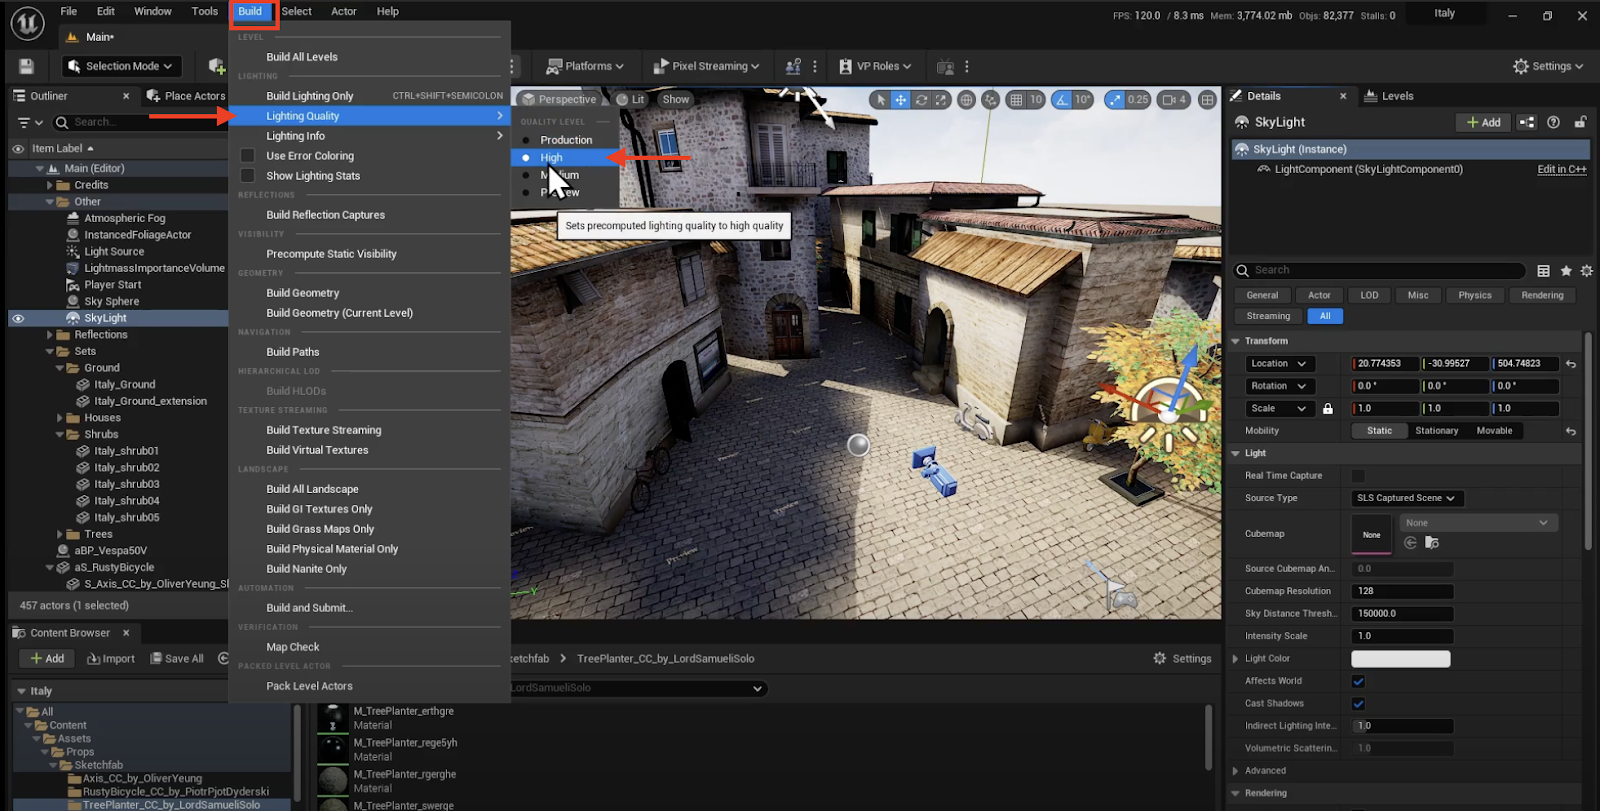This screenshot has height=811, width=1600.
Task: Click the favorites star icon in Details
Action: coord(1566,271)
